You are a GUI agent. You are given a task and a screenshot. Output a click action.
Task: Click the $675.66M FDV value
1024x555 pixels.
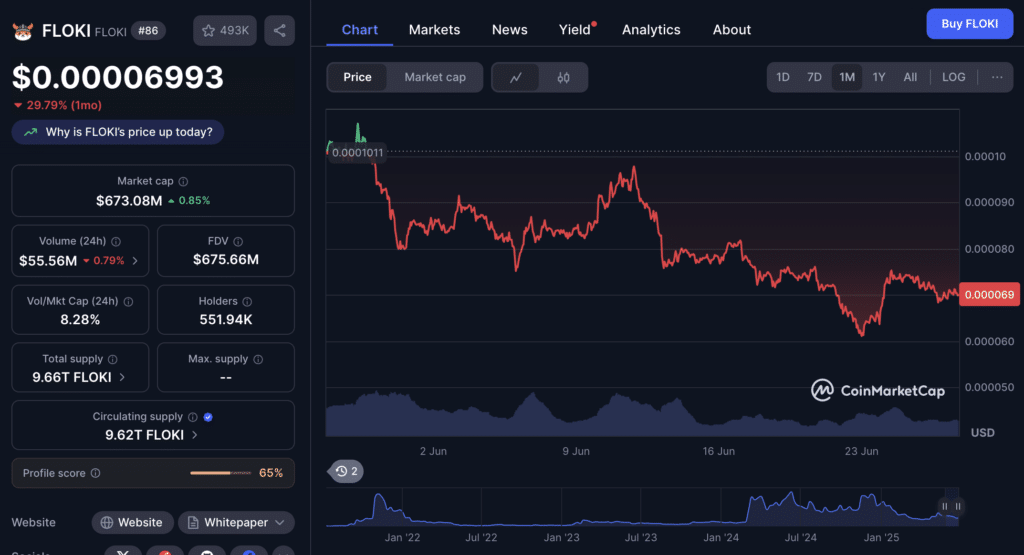coord(226,259)
